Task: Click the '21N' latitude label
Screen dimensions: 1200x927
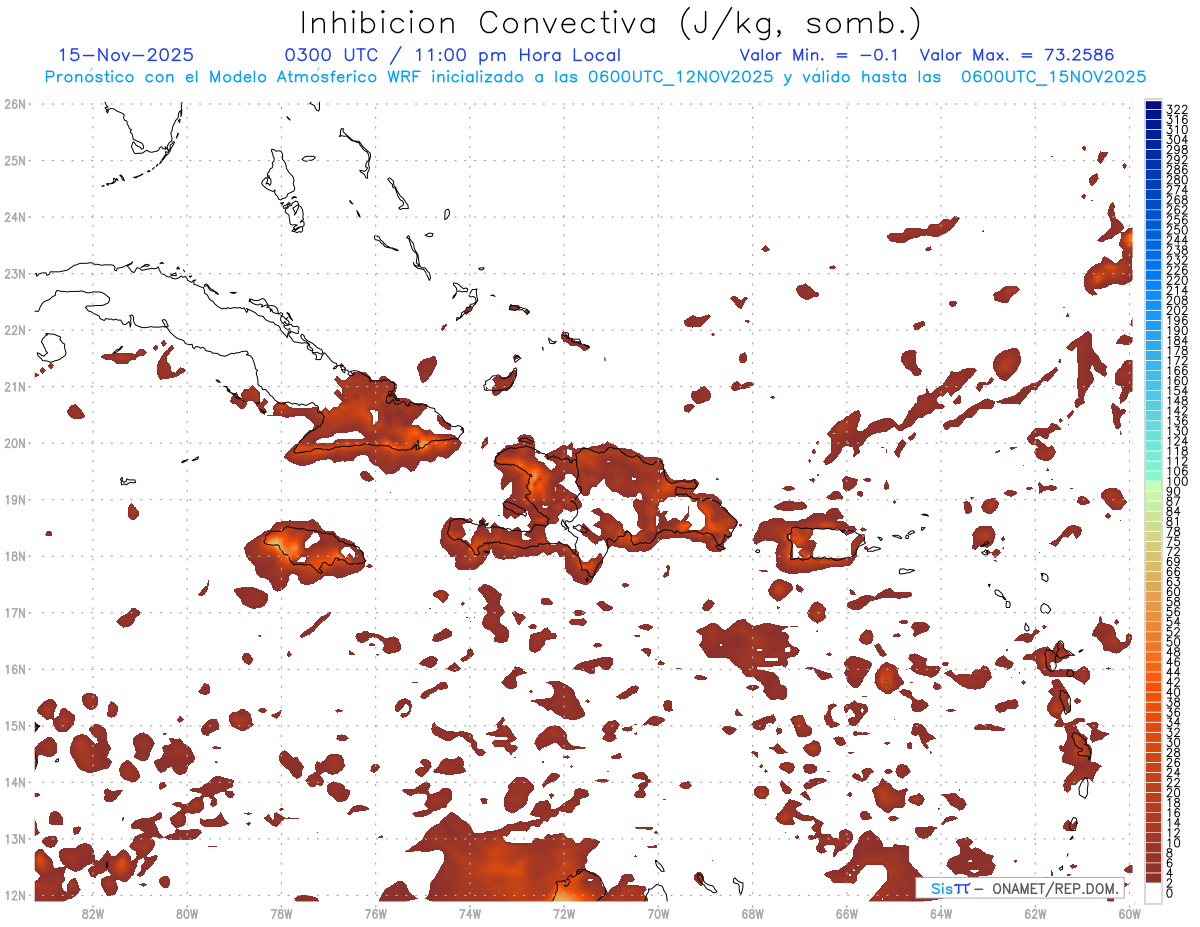Action: pos(14,386)
